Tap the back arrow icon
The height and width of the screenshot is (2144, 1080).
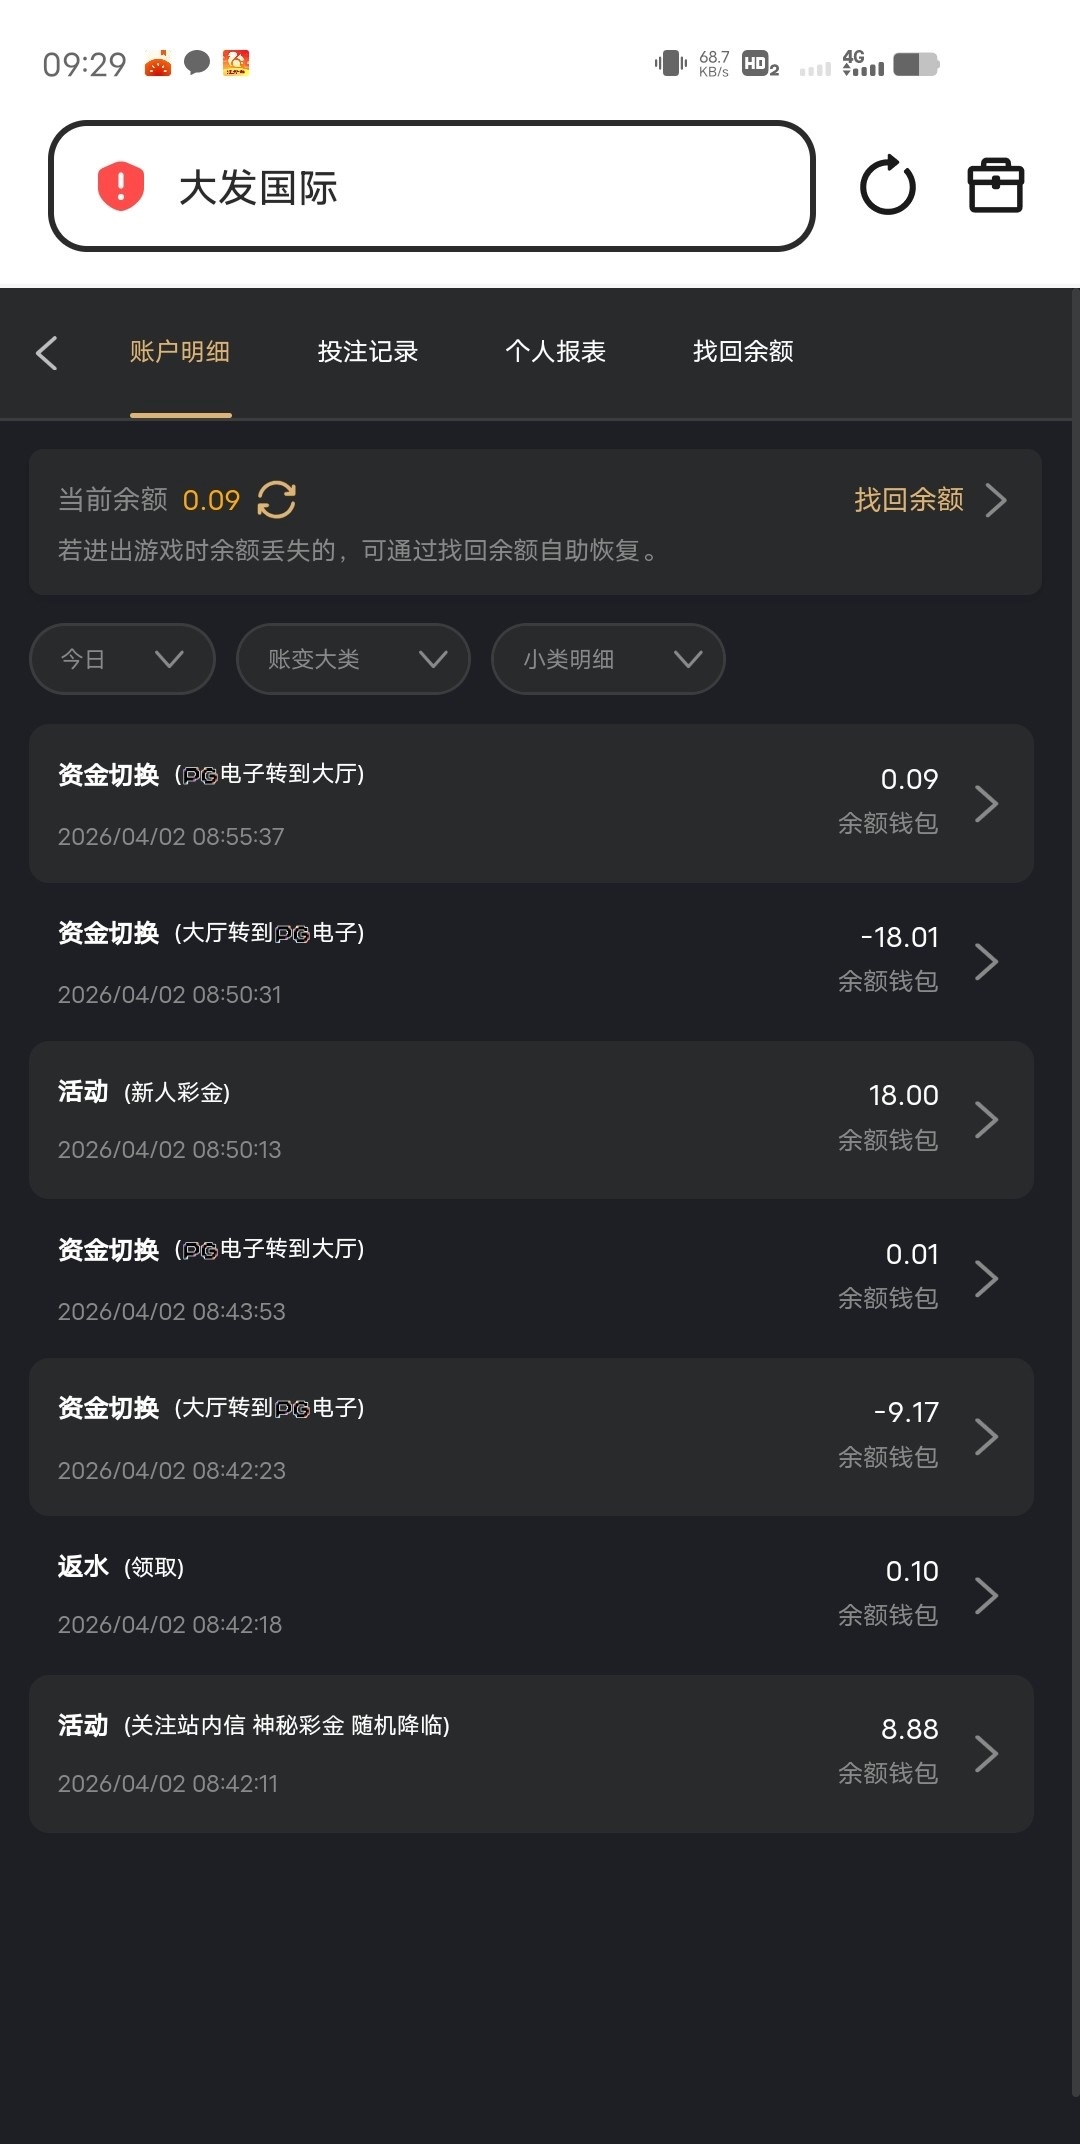pos(47,353)
